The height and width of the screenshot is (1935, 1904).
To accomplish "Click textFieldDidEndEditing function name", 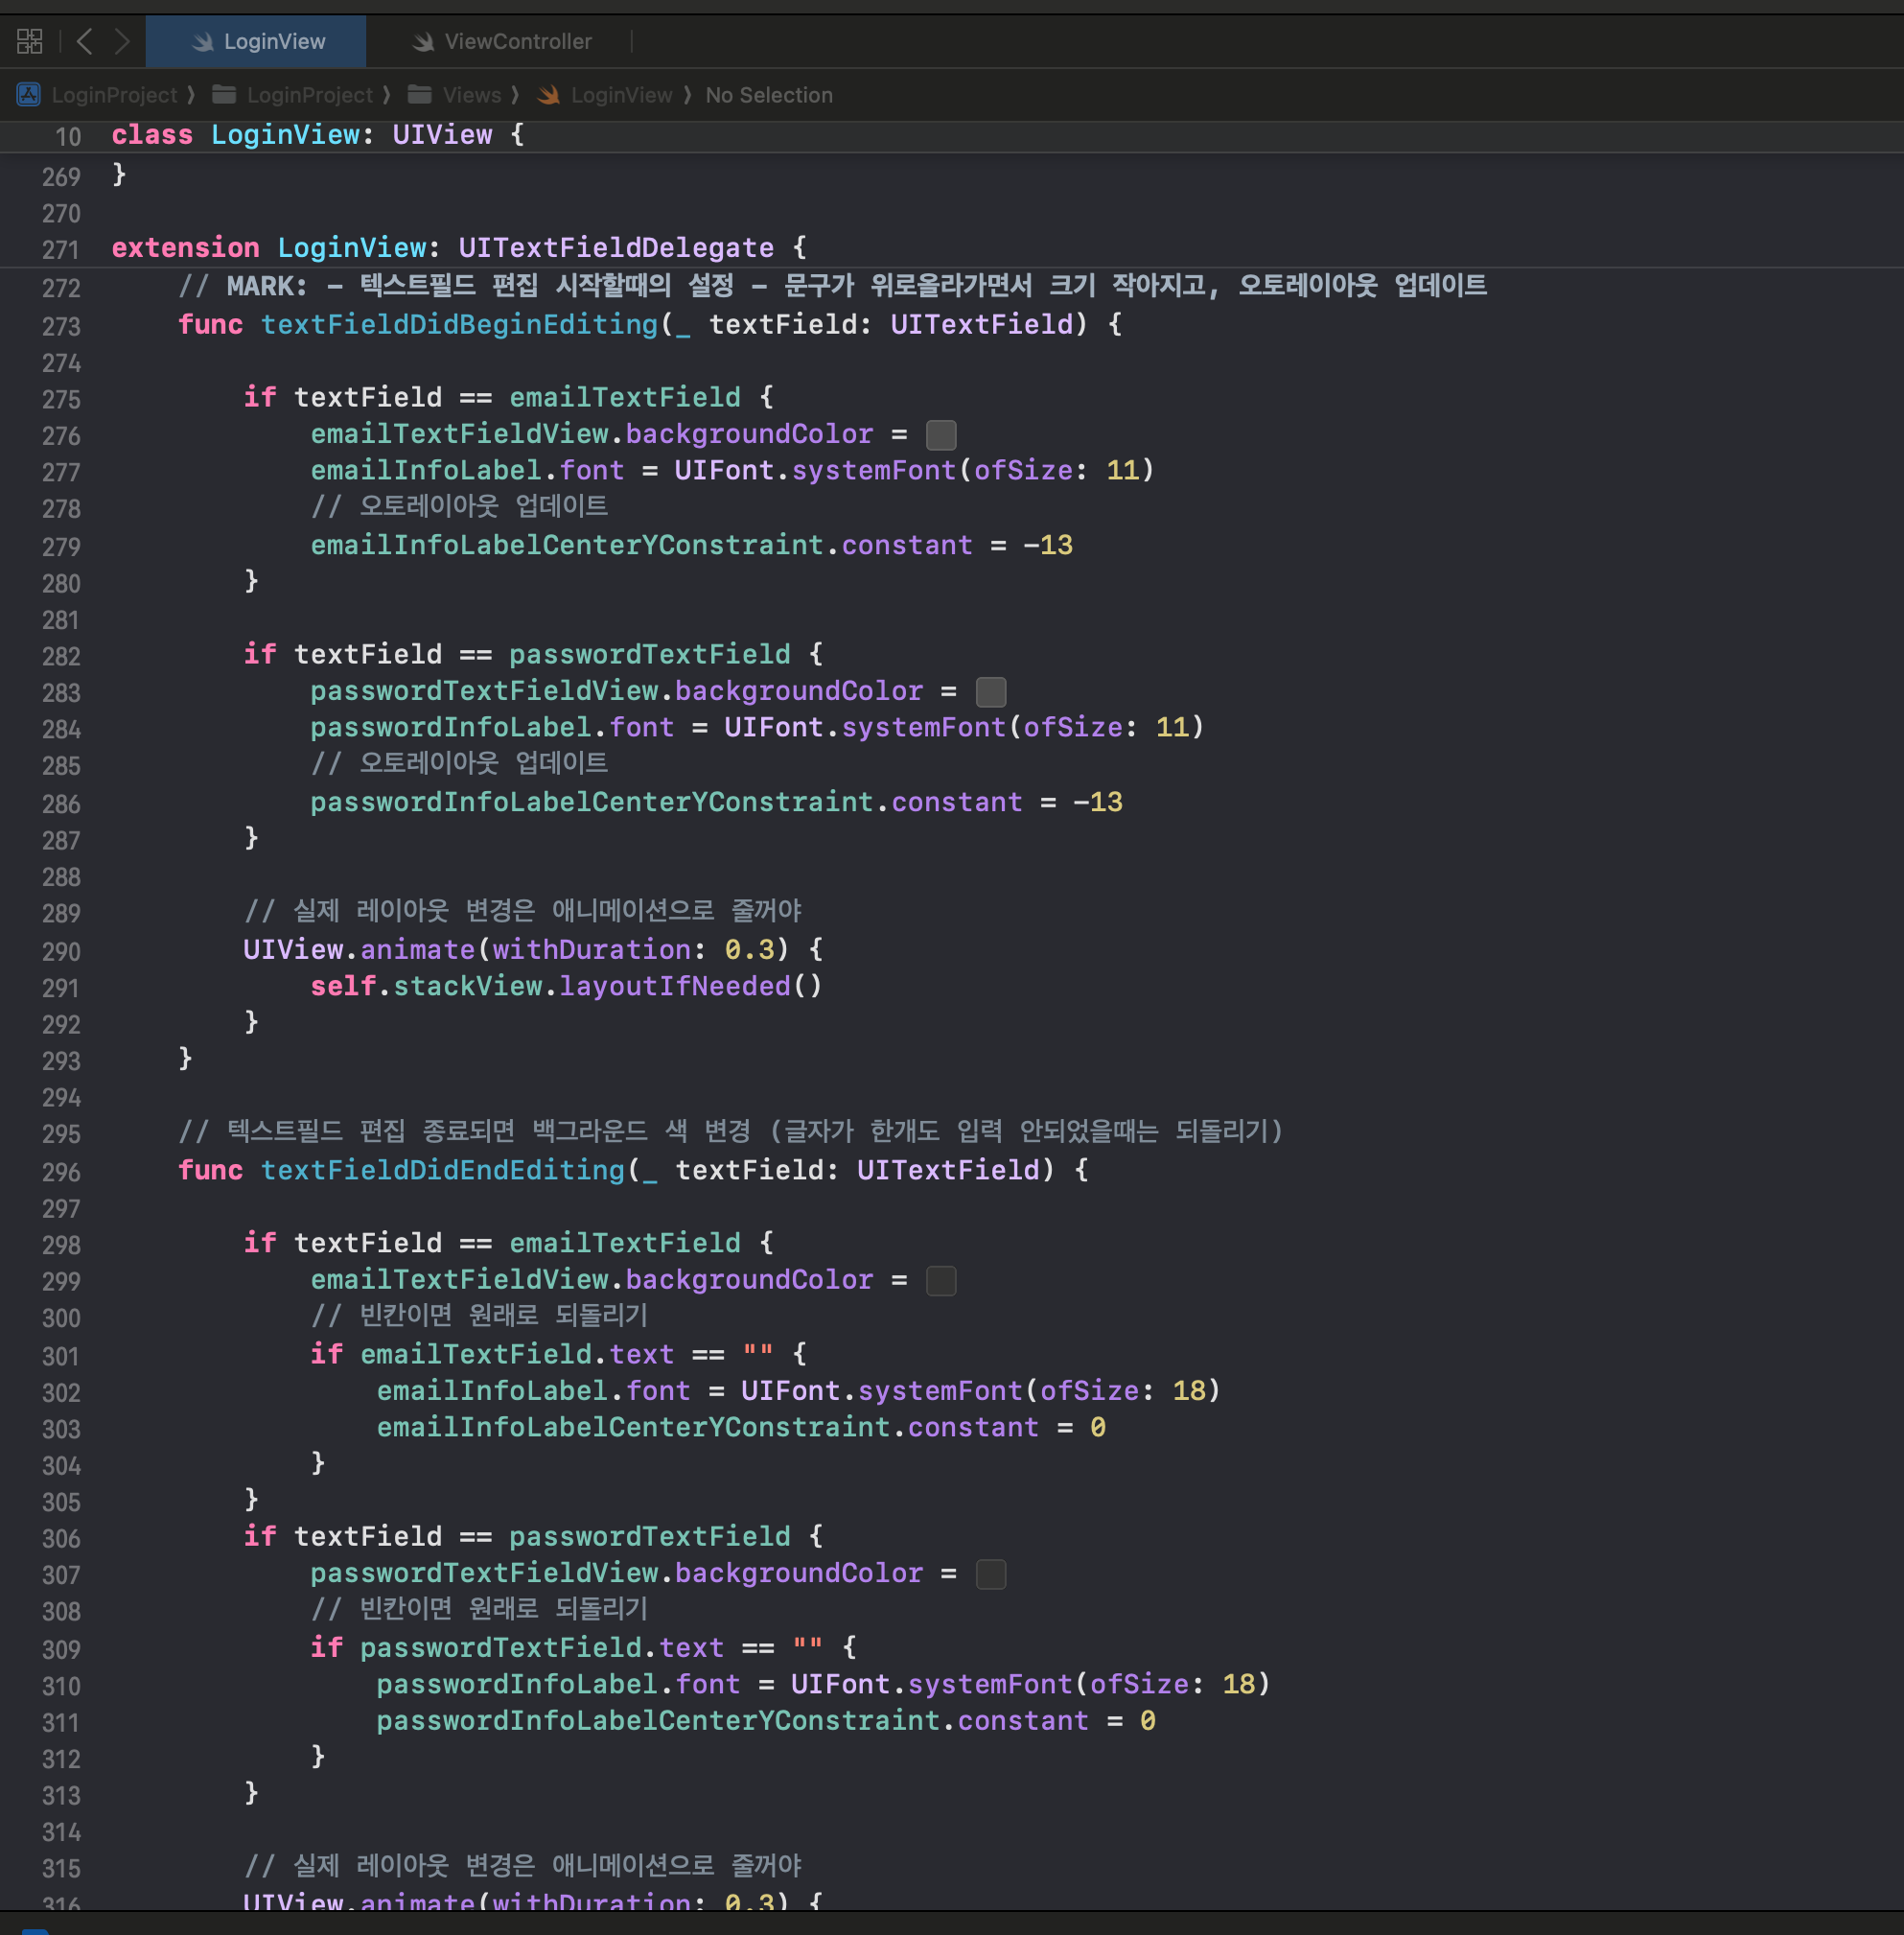I will point(443,1170).
